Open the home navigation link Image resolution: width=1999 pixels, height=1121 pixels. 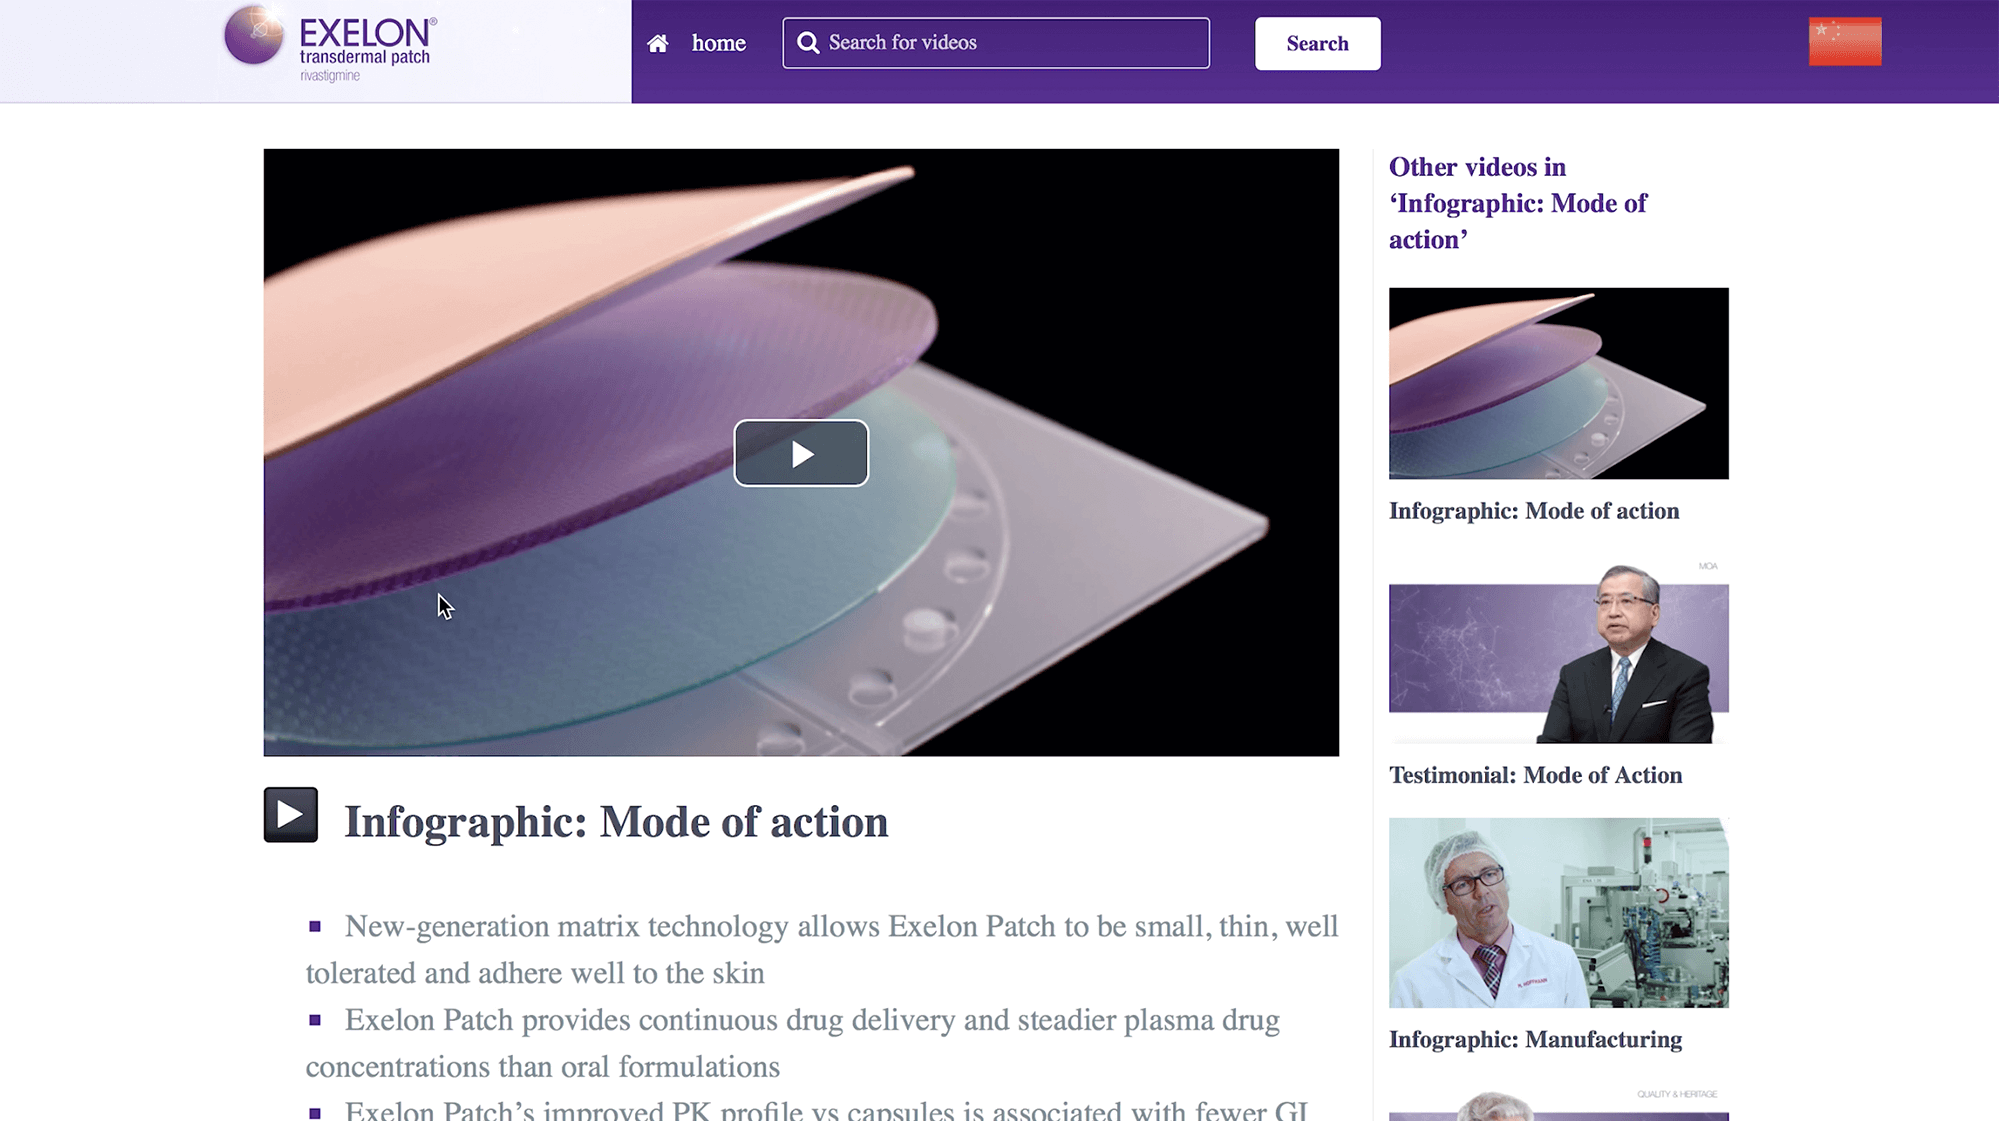(718, 43)
